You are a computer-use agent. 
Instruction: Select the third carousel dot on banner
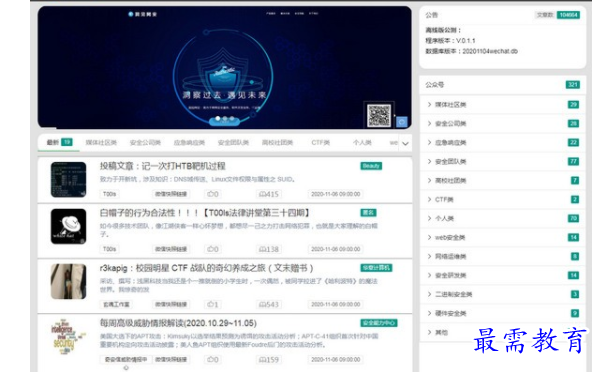click(232, 119)
